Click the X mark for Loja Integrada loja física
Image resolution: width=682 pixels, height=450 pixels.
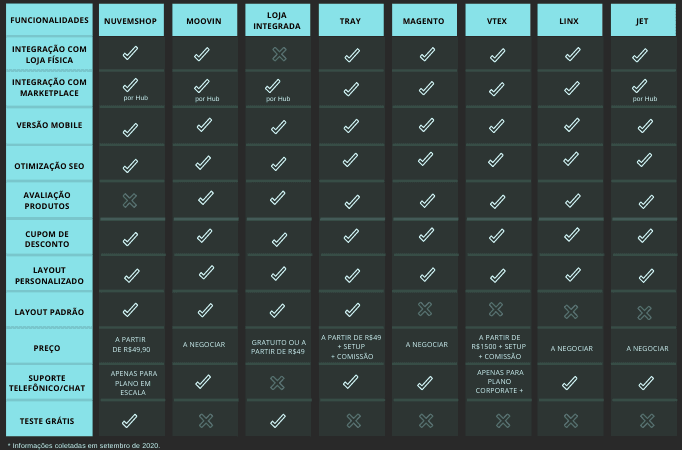pyautogui.click(x=279, y=54)
